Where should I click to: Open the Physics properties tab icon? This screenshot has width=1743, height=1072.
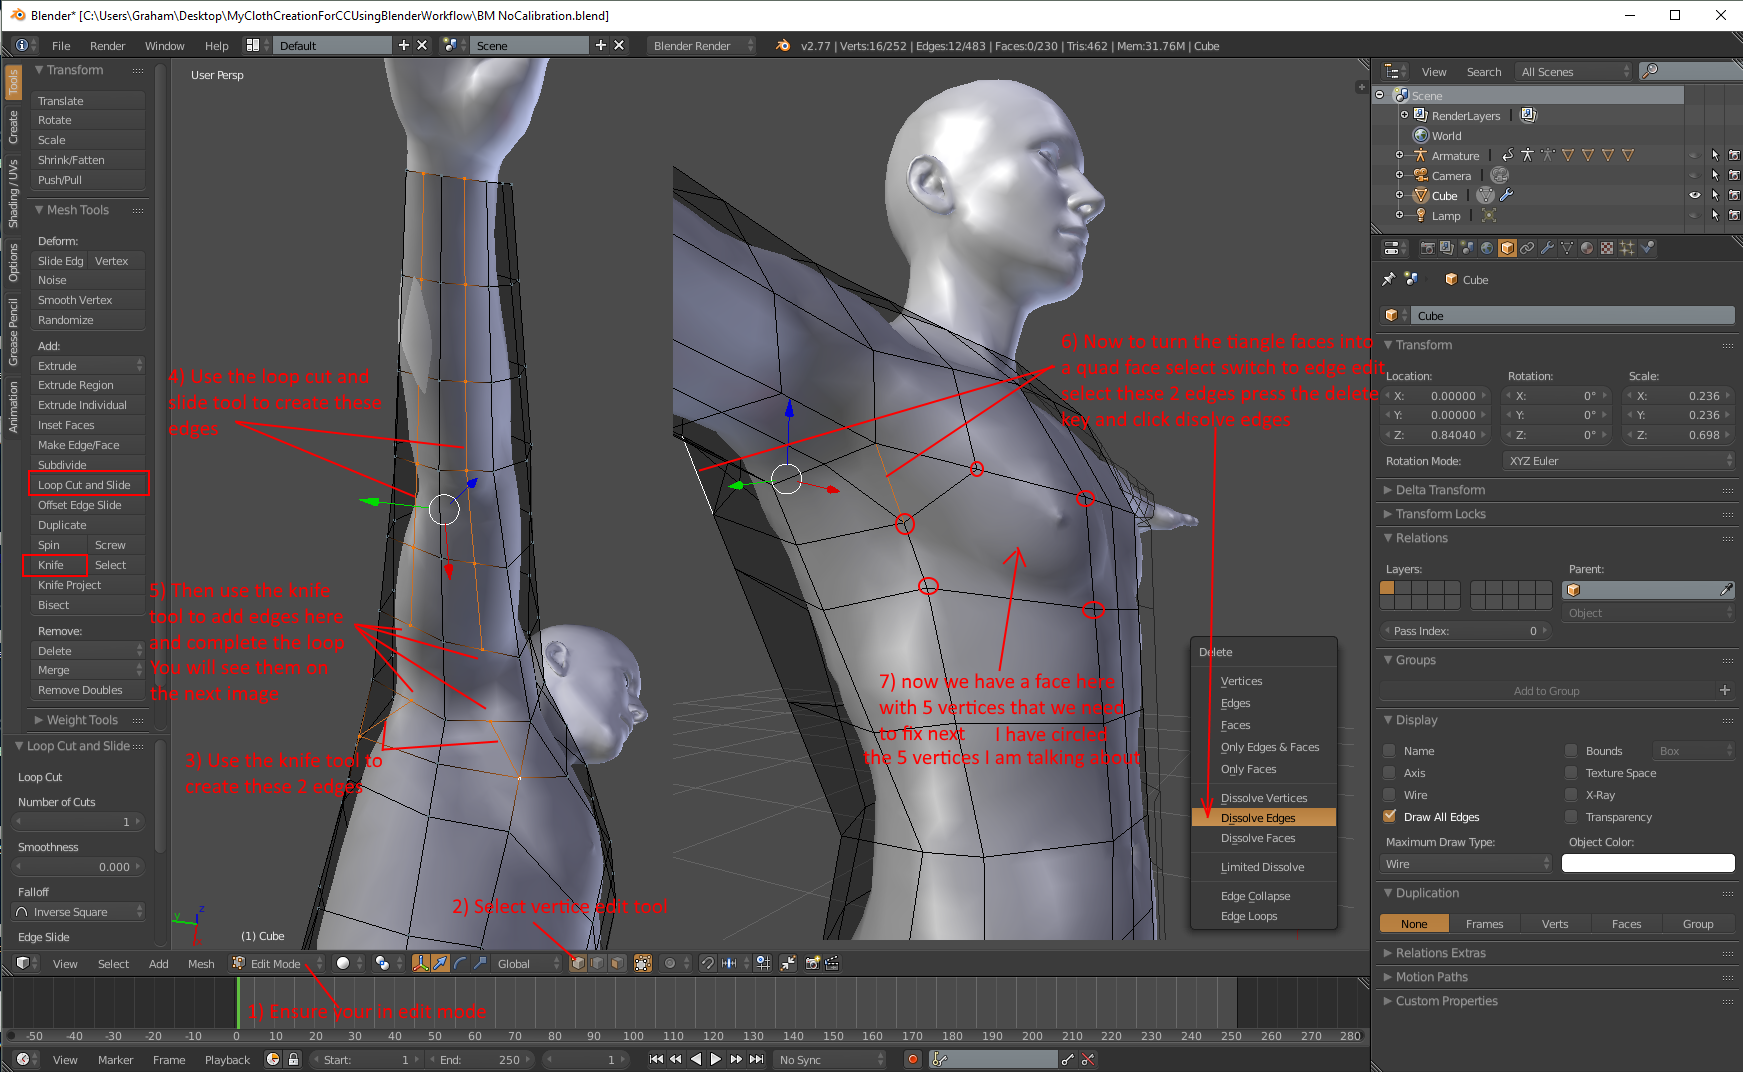pos(1647,248)
